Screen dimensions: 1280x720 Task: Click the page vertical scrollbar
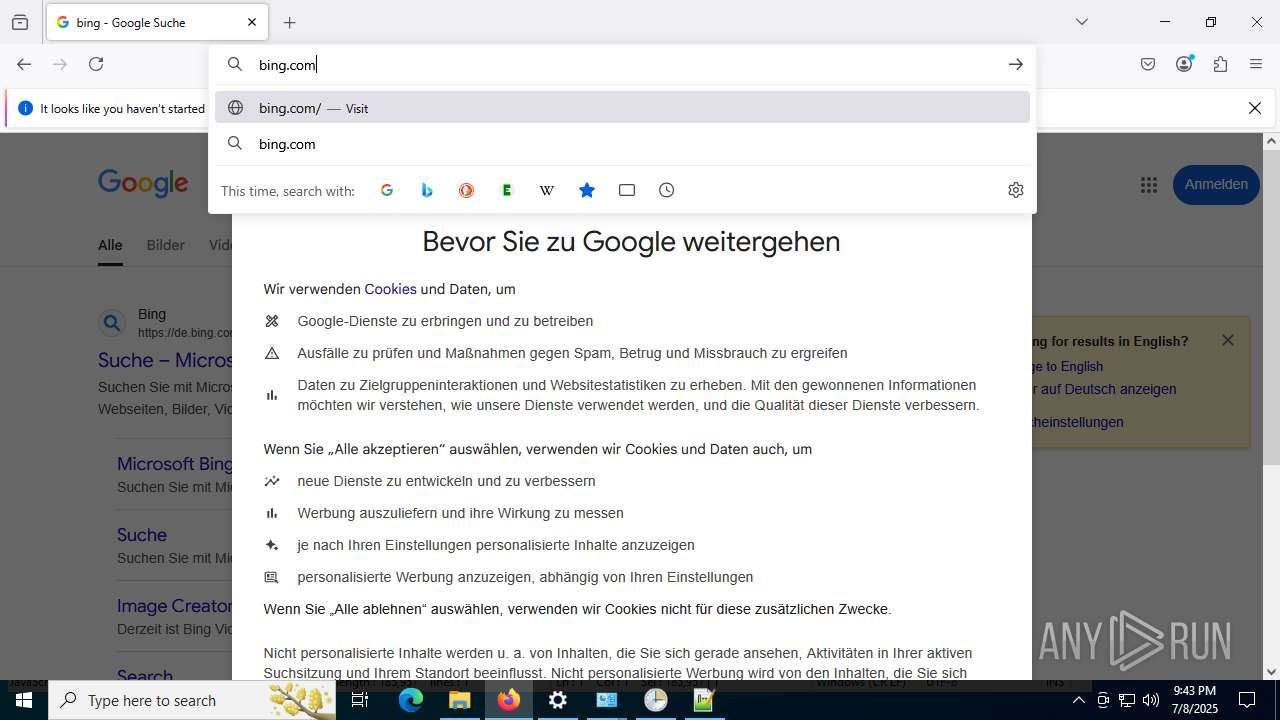click(1271, 307)
